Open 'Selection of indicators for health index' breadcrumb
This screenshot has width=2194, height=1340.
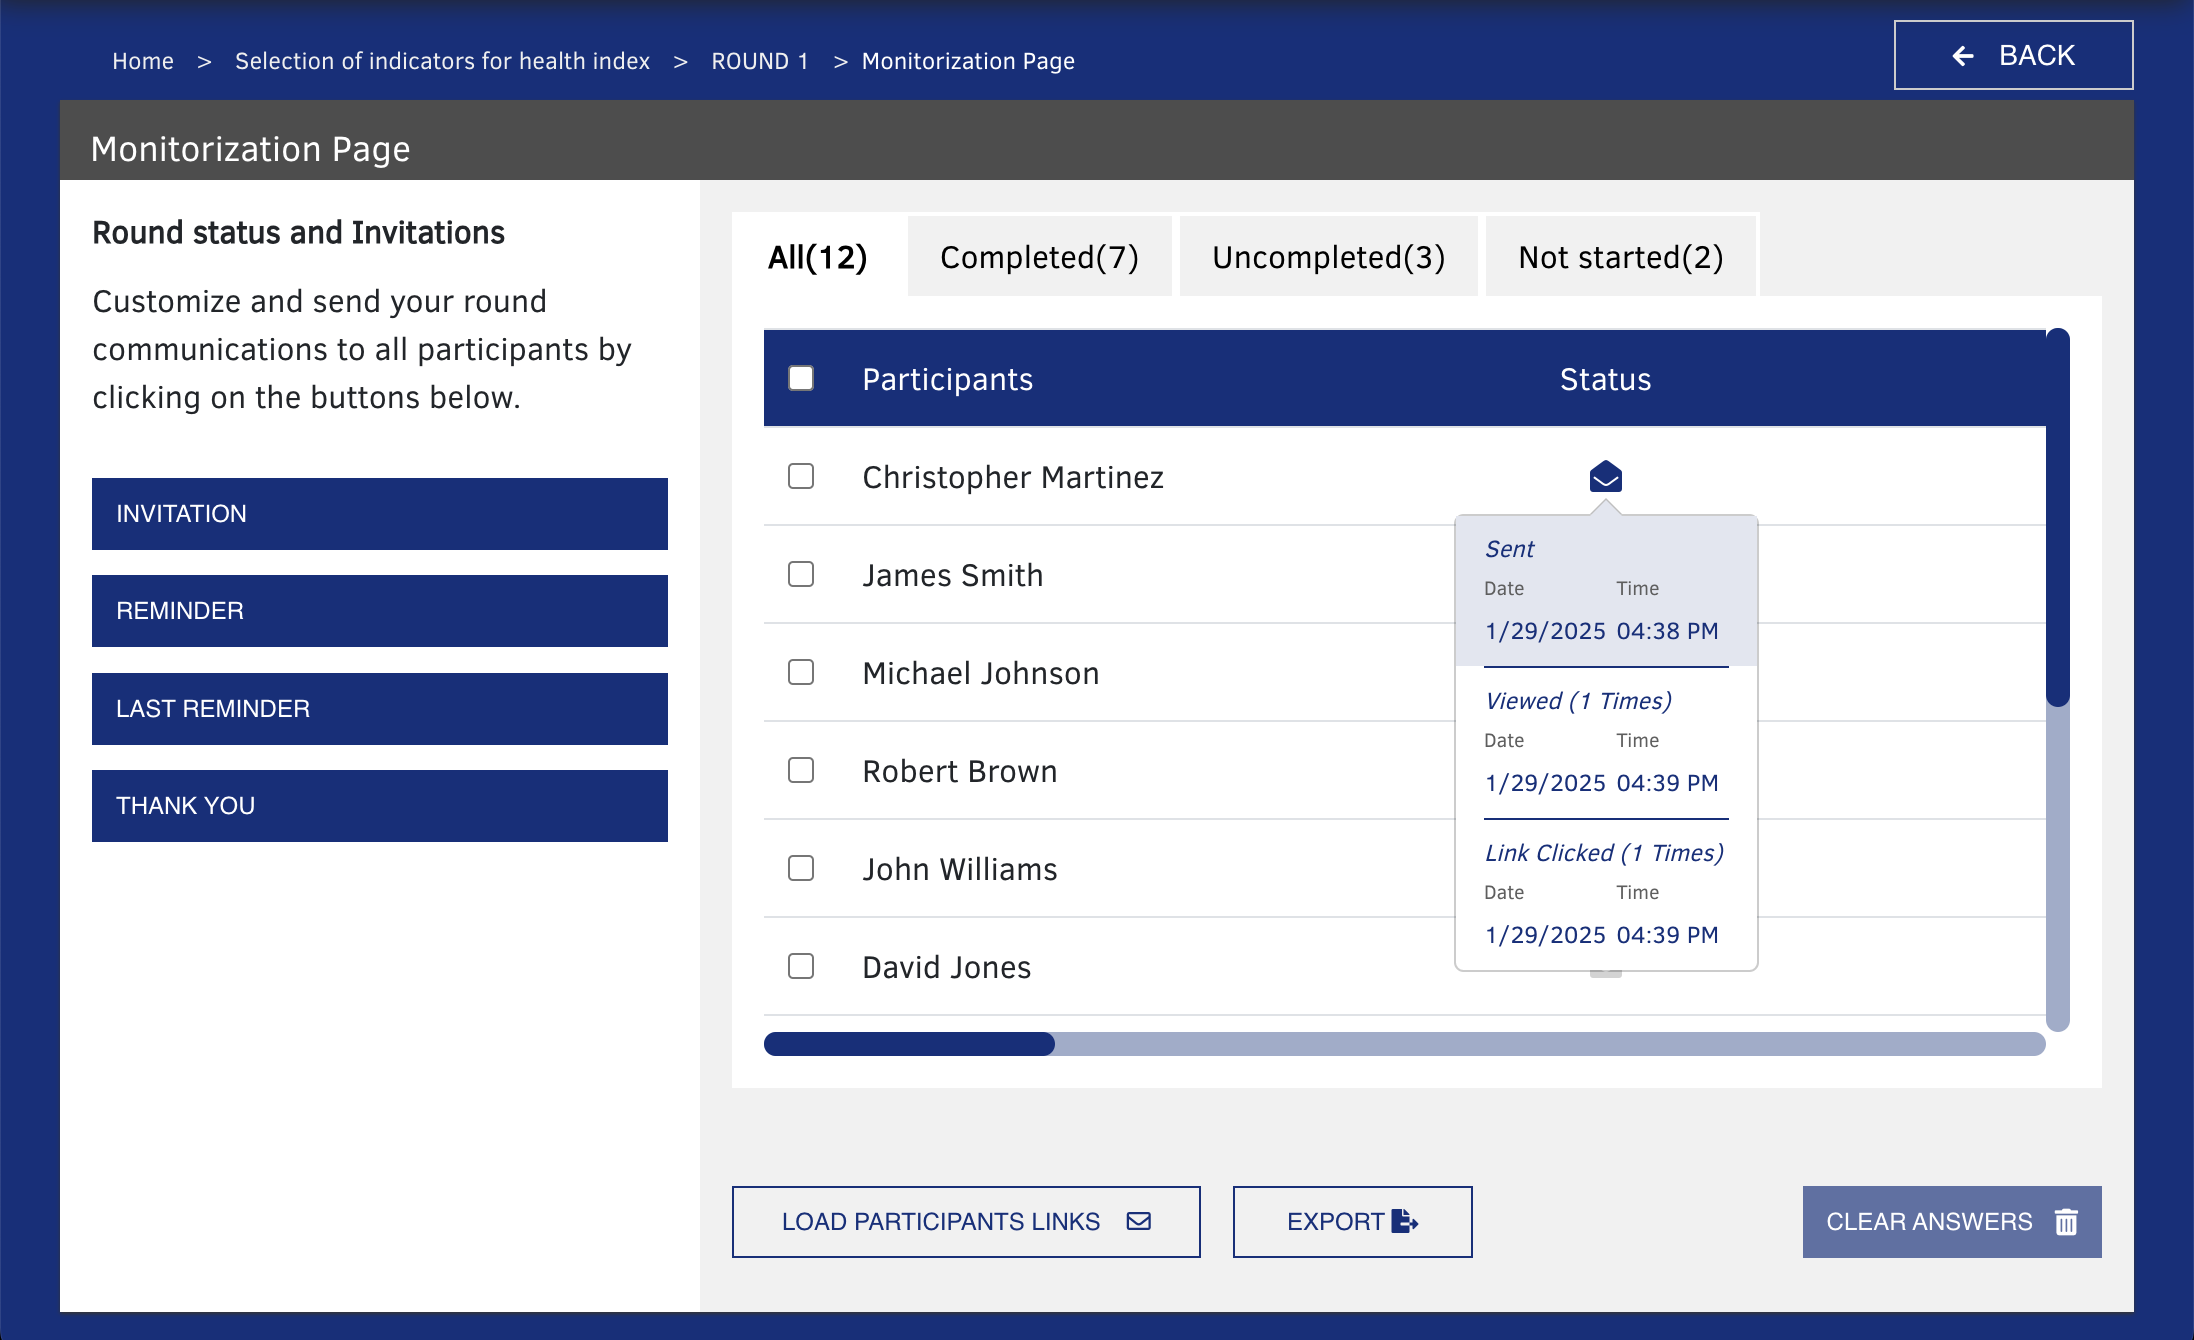click(x=442, y=61)
